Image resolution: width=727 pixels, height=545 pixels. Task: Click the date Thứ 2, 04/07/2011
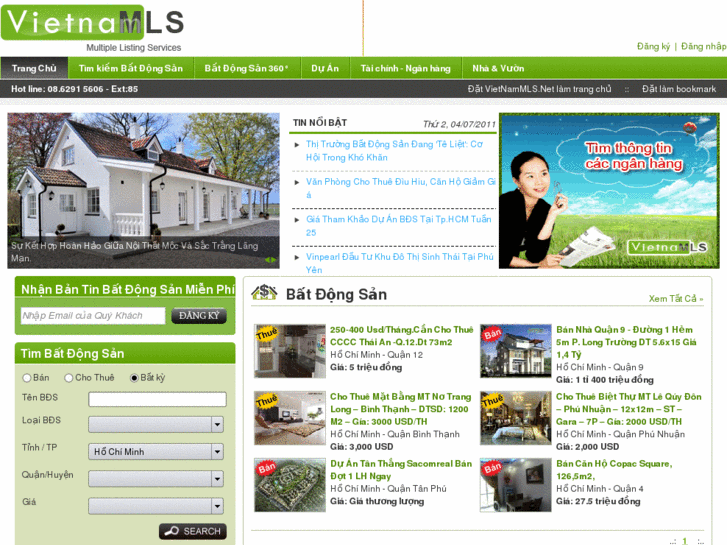pyautogui.click(x=459, y=124)
